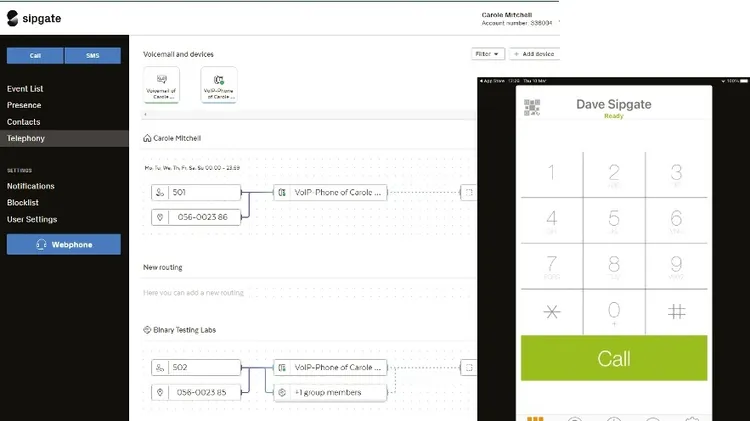
Task: Tap digit 2 on the dialpad
Action: click(614, 174)
